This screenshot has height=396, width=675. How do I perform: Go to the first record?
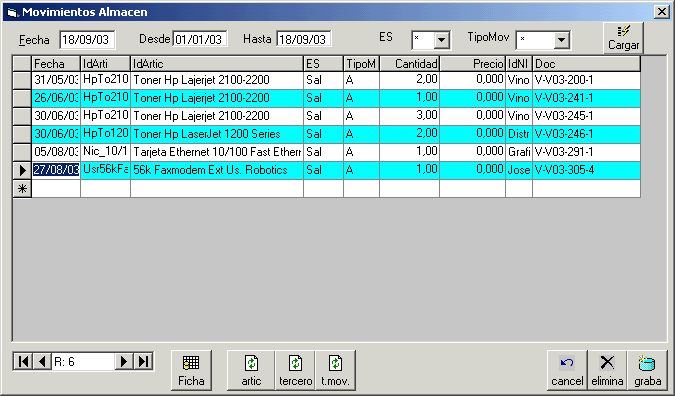pos(23,362)
